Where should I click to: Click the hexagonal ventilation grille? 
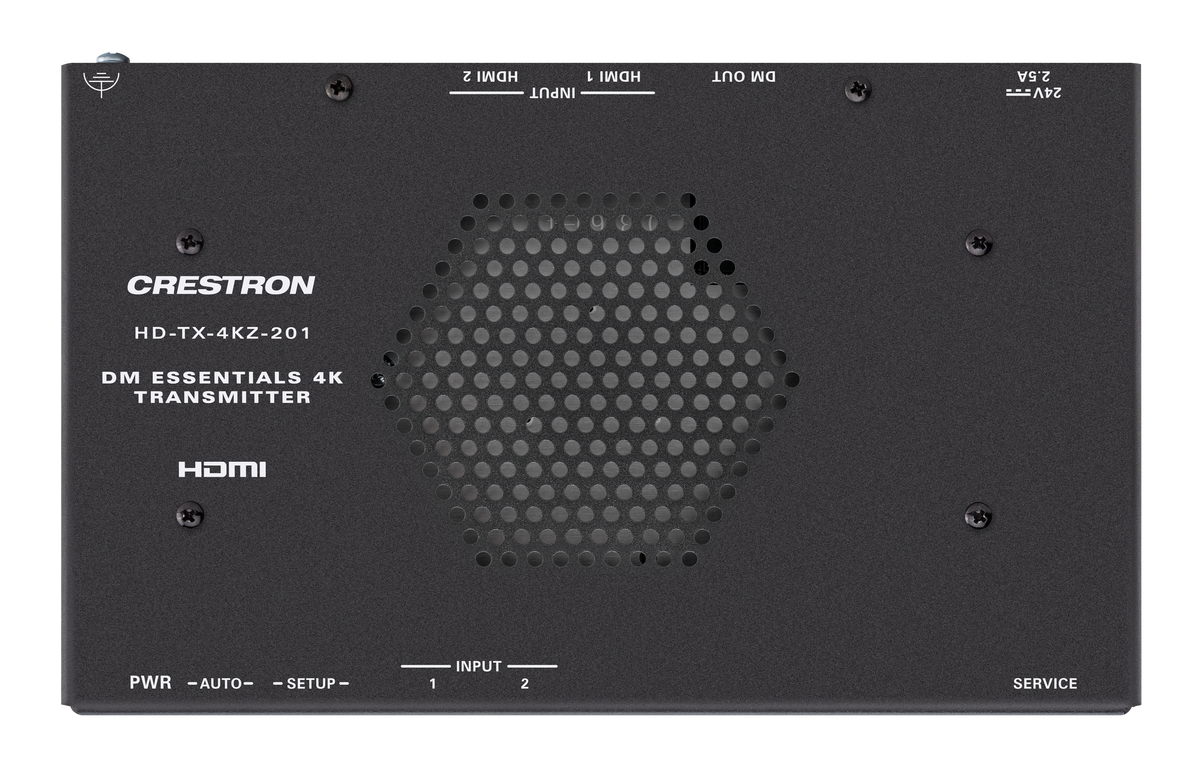pos(590,380)
